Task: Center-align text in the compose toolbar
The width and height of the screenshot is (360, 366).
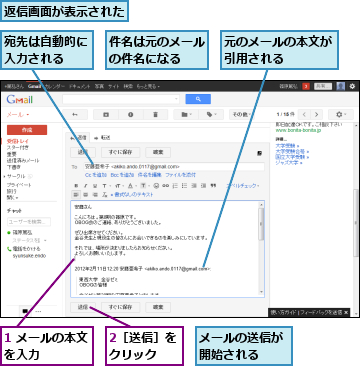Action: pos(85,194)
